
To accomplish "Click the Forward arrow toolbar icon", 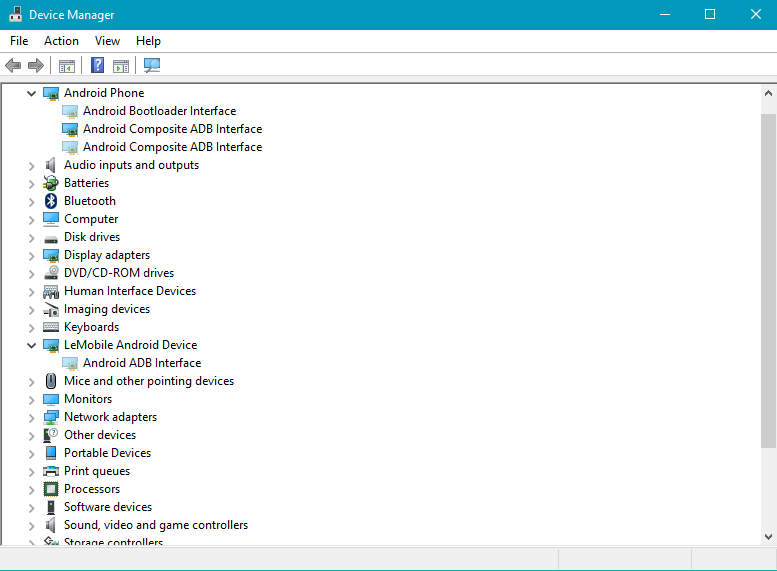I will point(36,66).
